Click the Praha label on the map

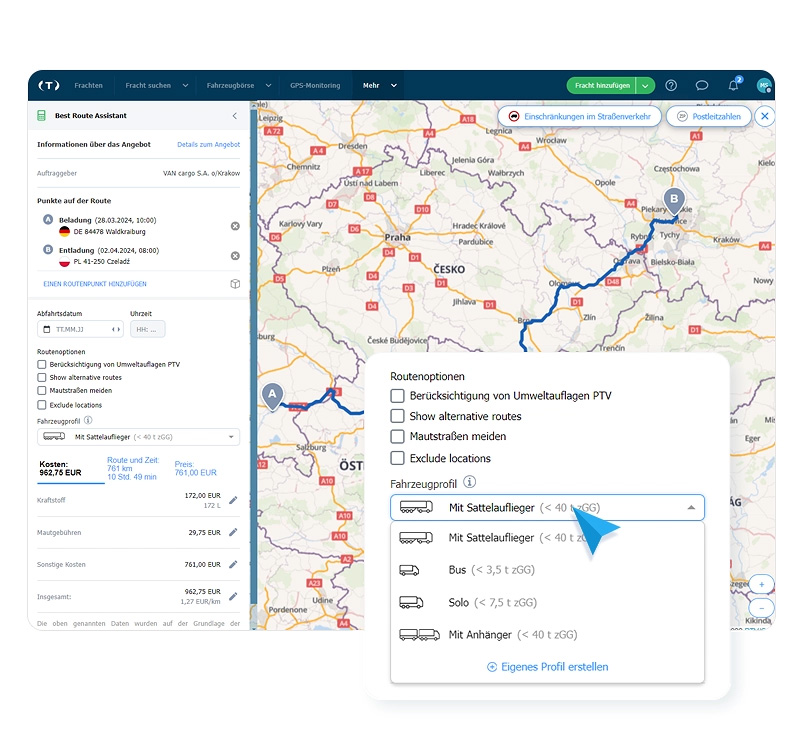pos(397,237)
